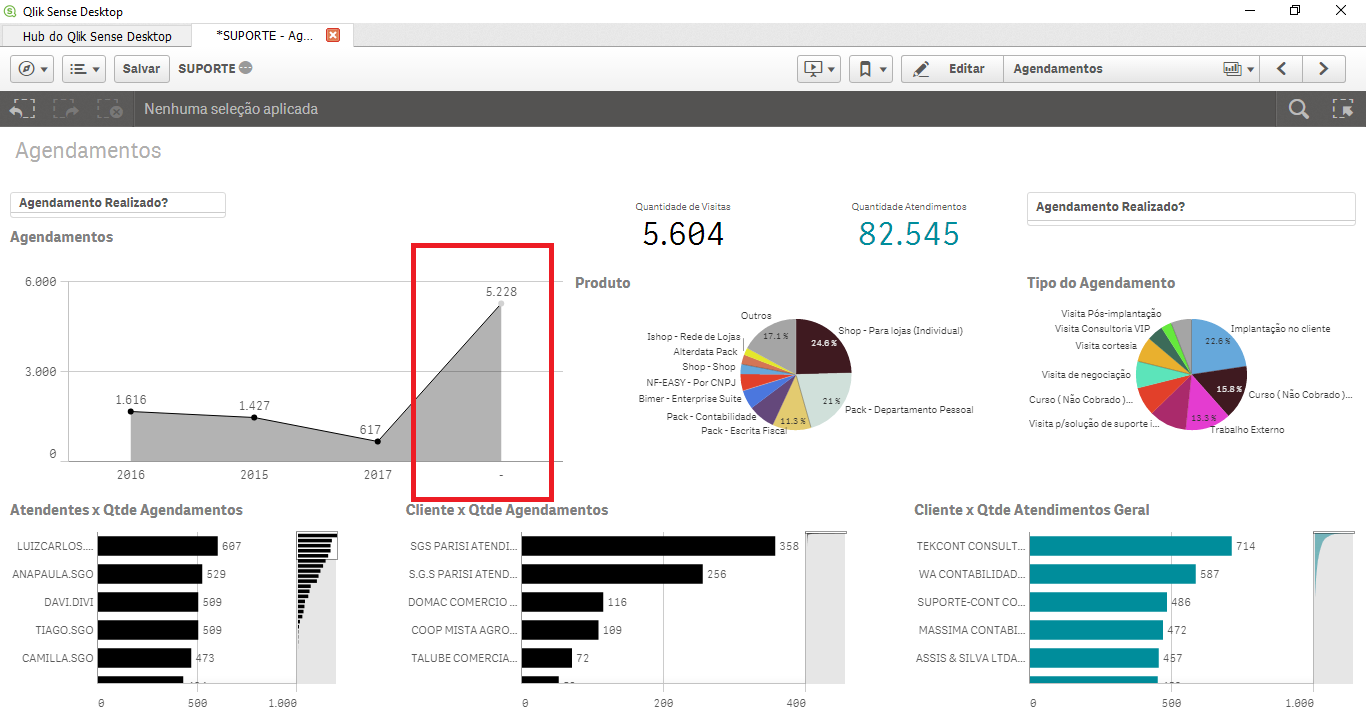Select the DAVI.DIVI bar
Image resolution: width=1366 pixels, height=726 pixels.
147,602
